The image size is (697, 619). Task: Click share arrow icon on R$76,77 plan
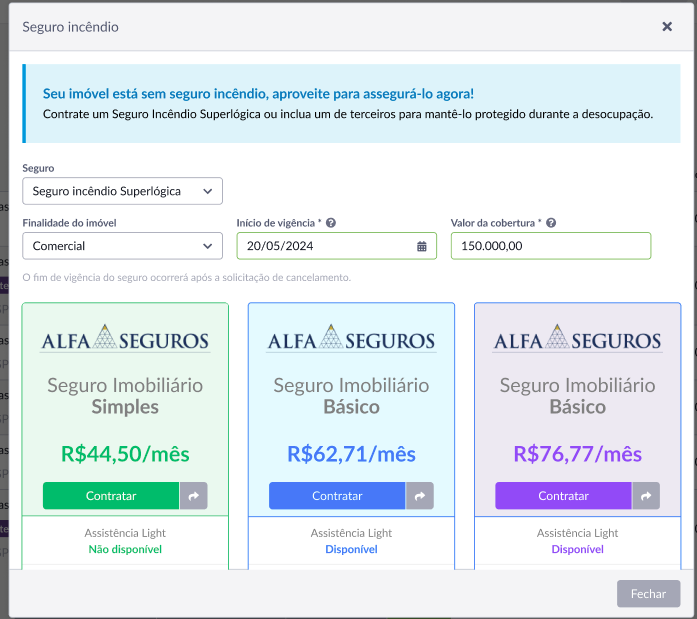(646, 495)
